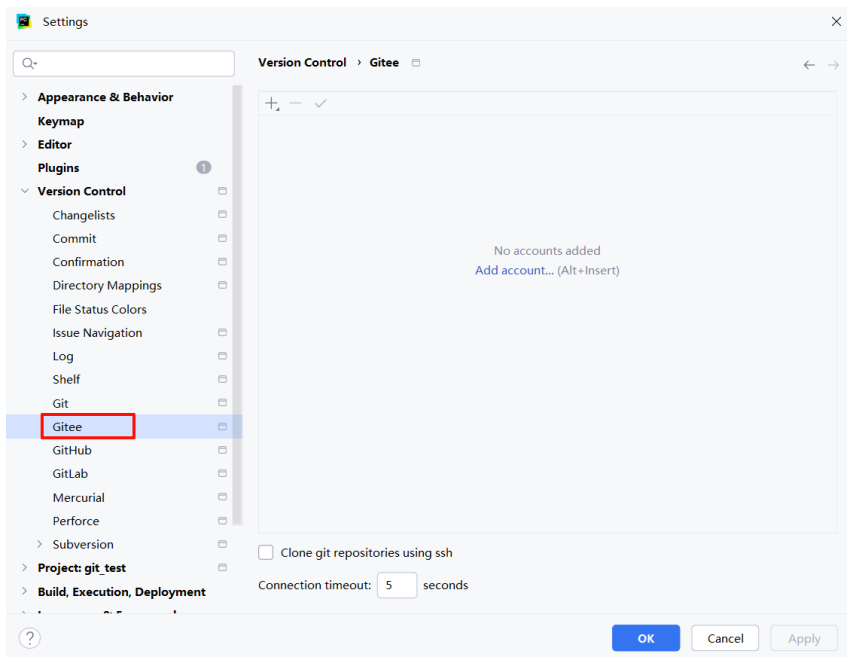
Task: Open the Plugins settings page
Action: coord(58,168)
